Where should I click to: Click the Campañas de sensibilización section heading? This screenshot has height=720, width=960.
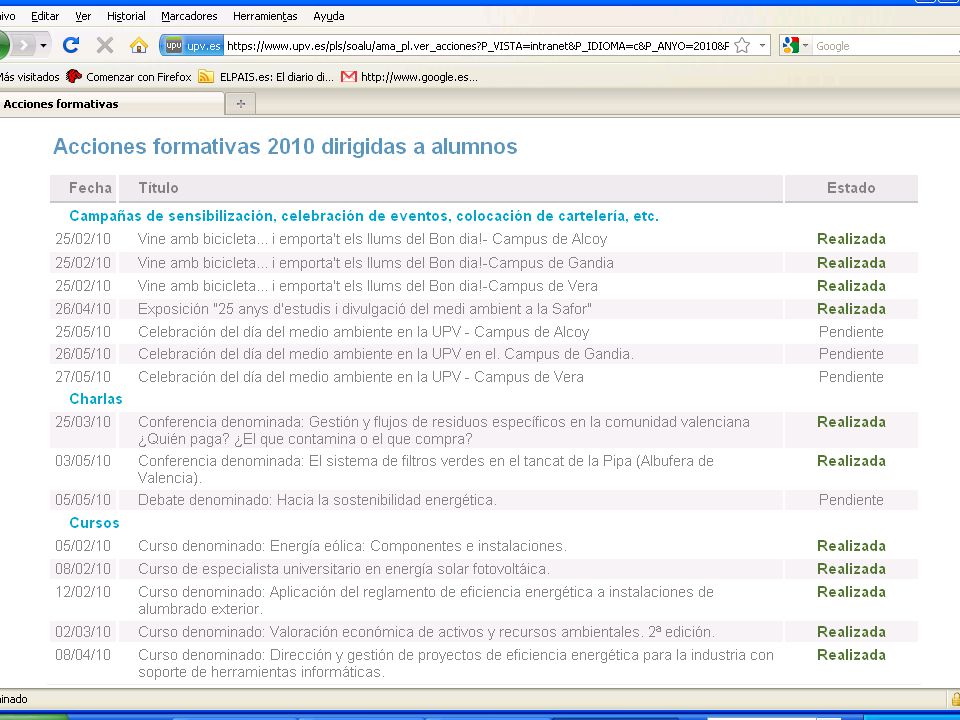(364, 216)
